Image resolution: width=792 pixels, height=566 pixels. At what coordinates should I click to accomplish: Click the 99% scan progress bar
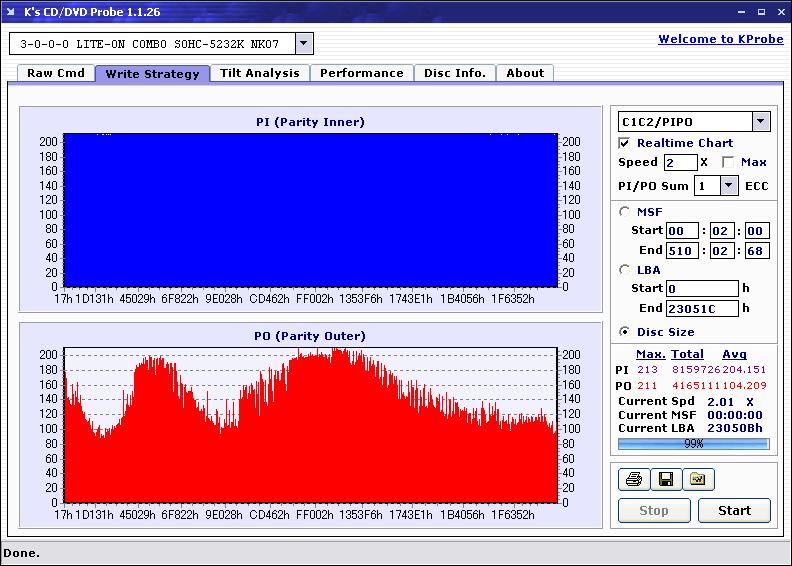point(693,443)
